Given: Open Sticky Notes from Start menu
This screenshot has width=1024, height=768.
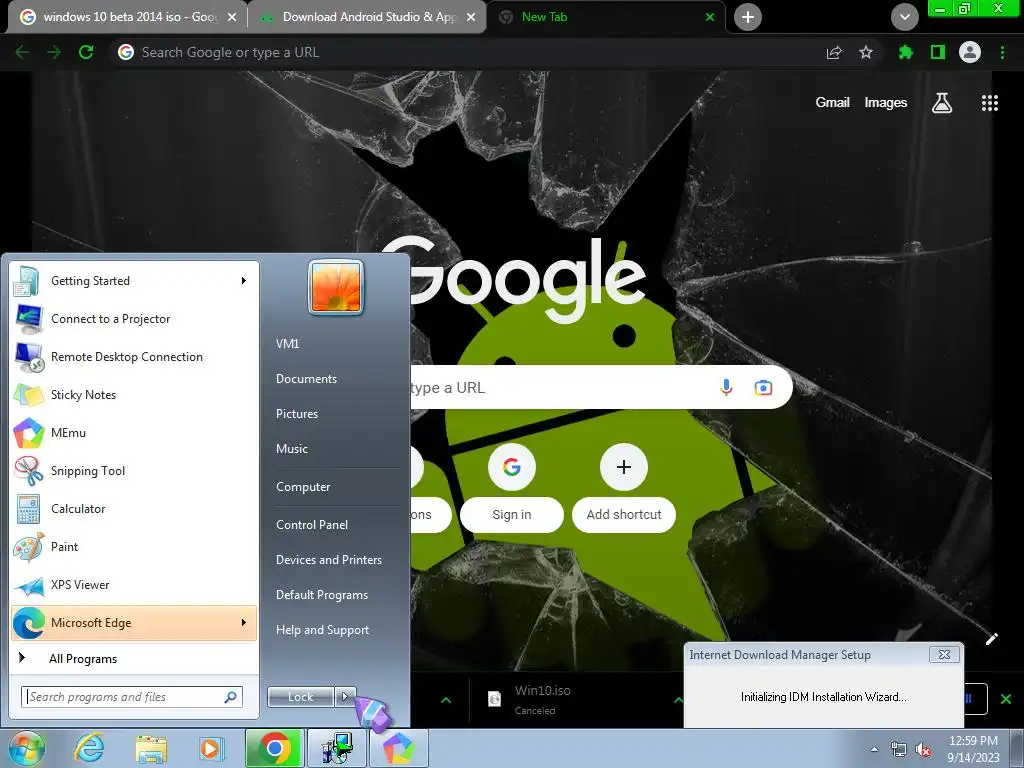Looking at the screenshot, I should click(134, 395).
